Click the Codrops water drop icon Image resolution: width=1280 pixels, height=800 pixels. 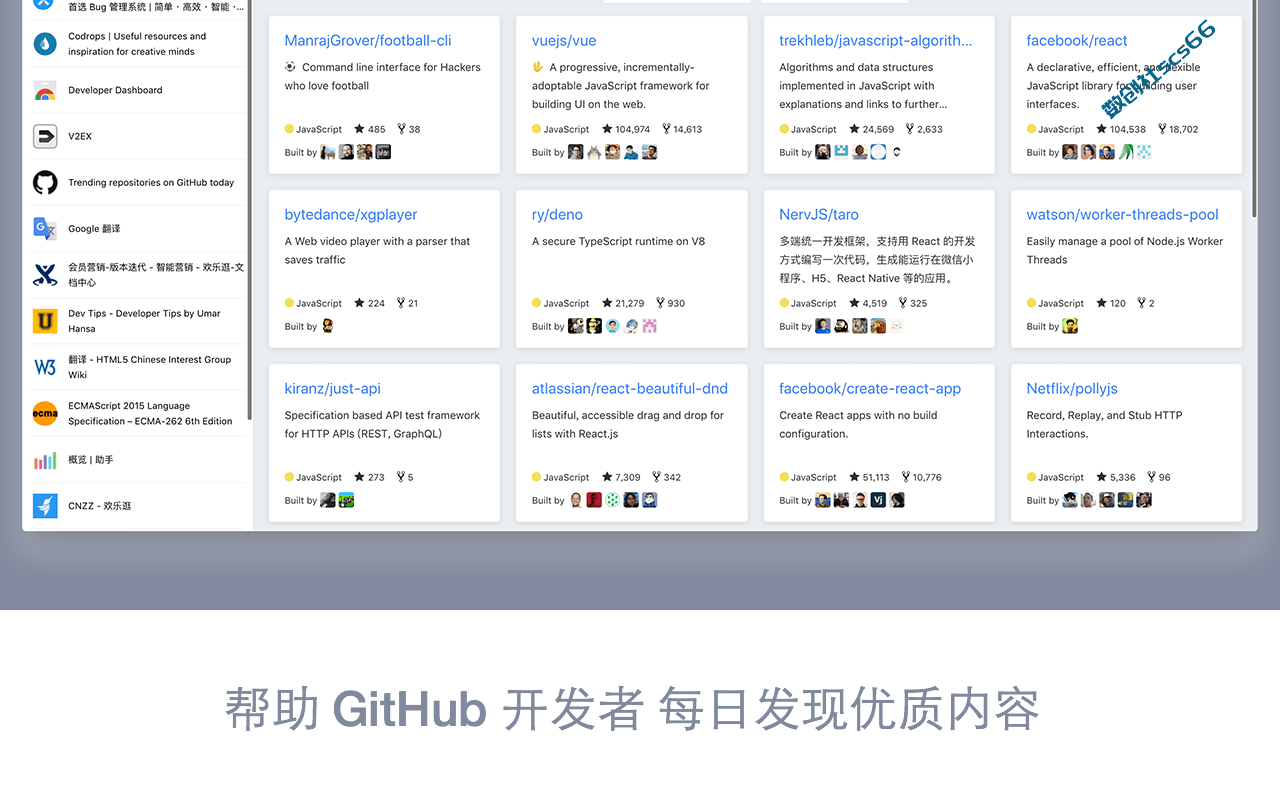coord(45,44)
